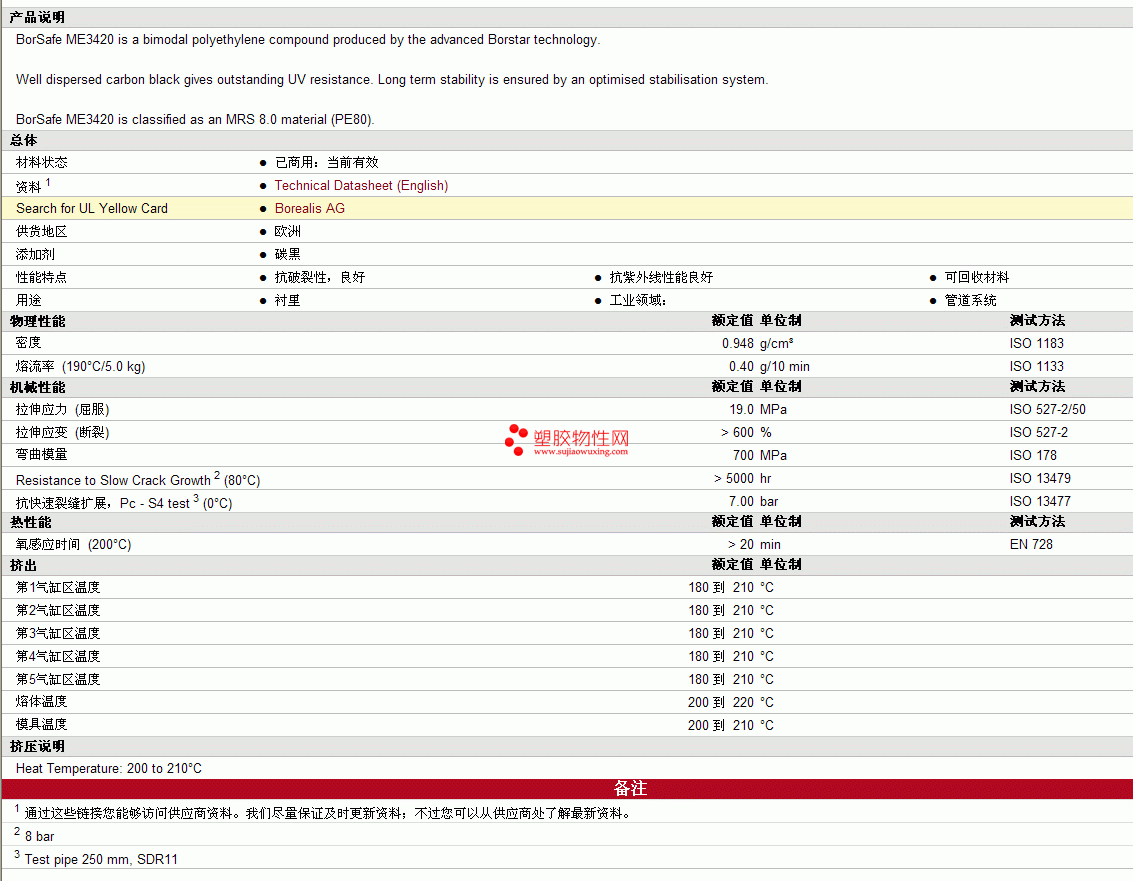Screen dimensions: 1133x881
Task: Select ISO 527-2/50 test method
Action: (1048, 410)
